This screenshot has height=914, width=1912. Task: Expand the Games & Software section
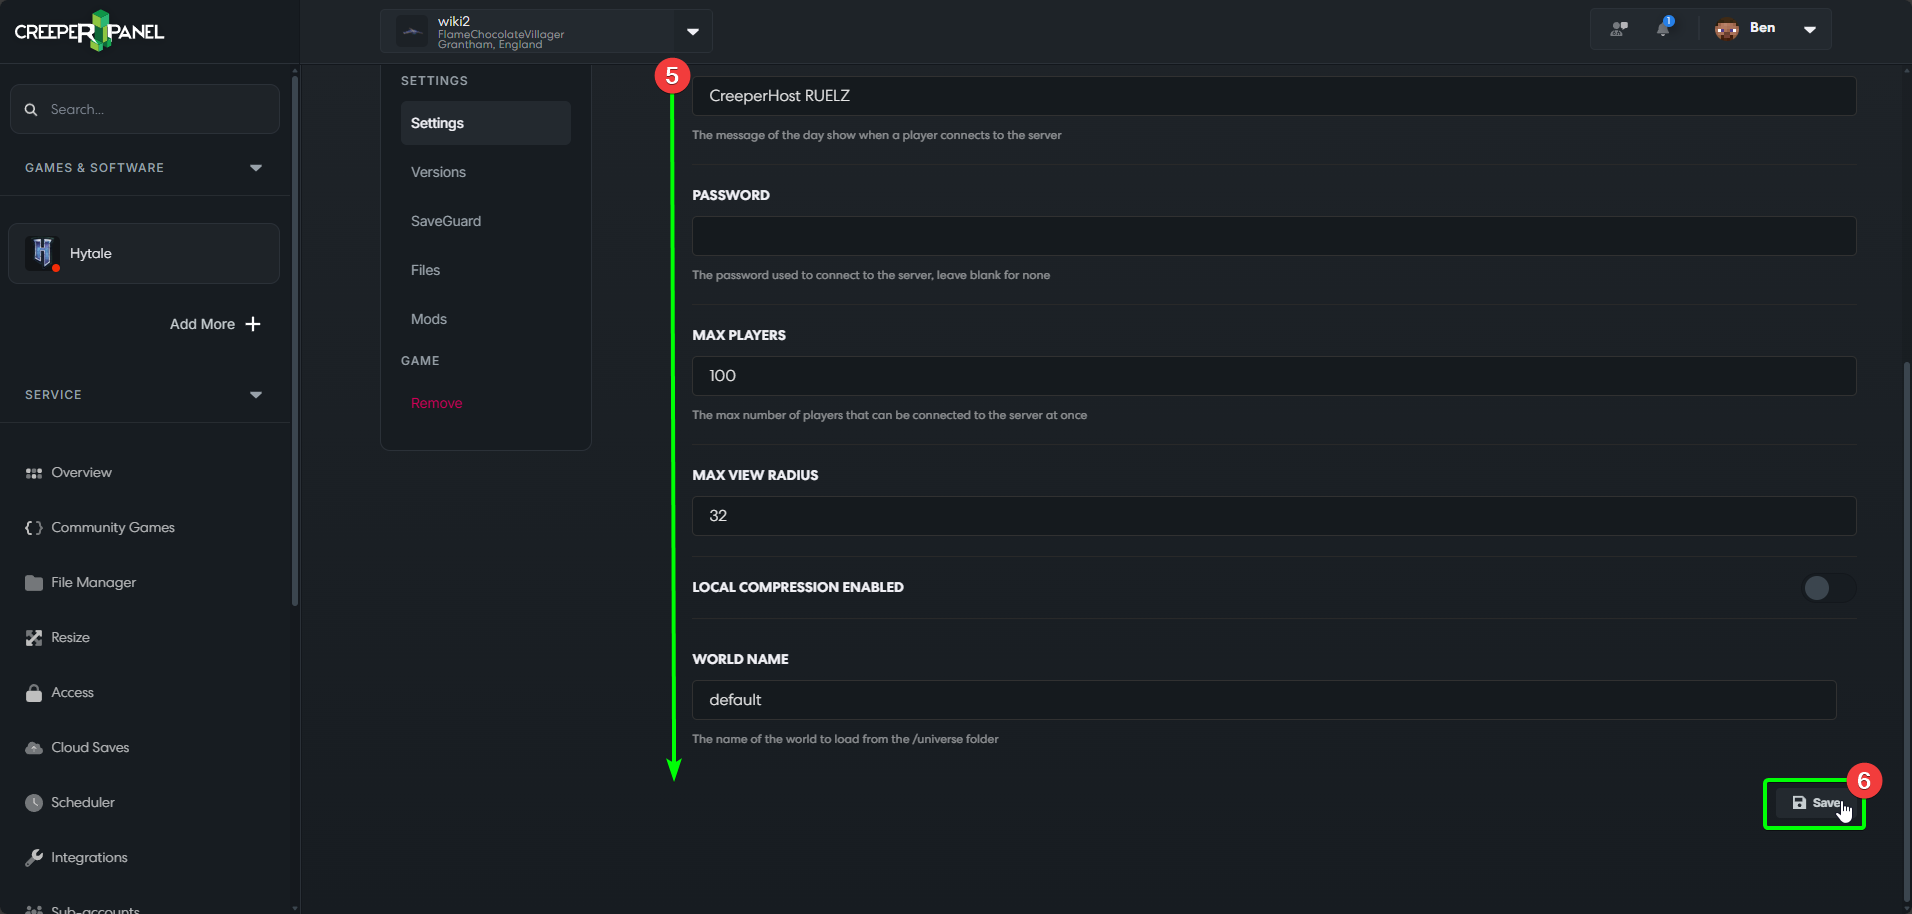255,167
